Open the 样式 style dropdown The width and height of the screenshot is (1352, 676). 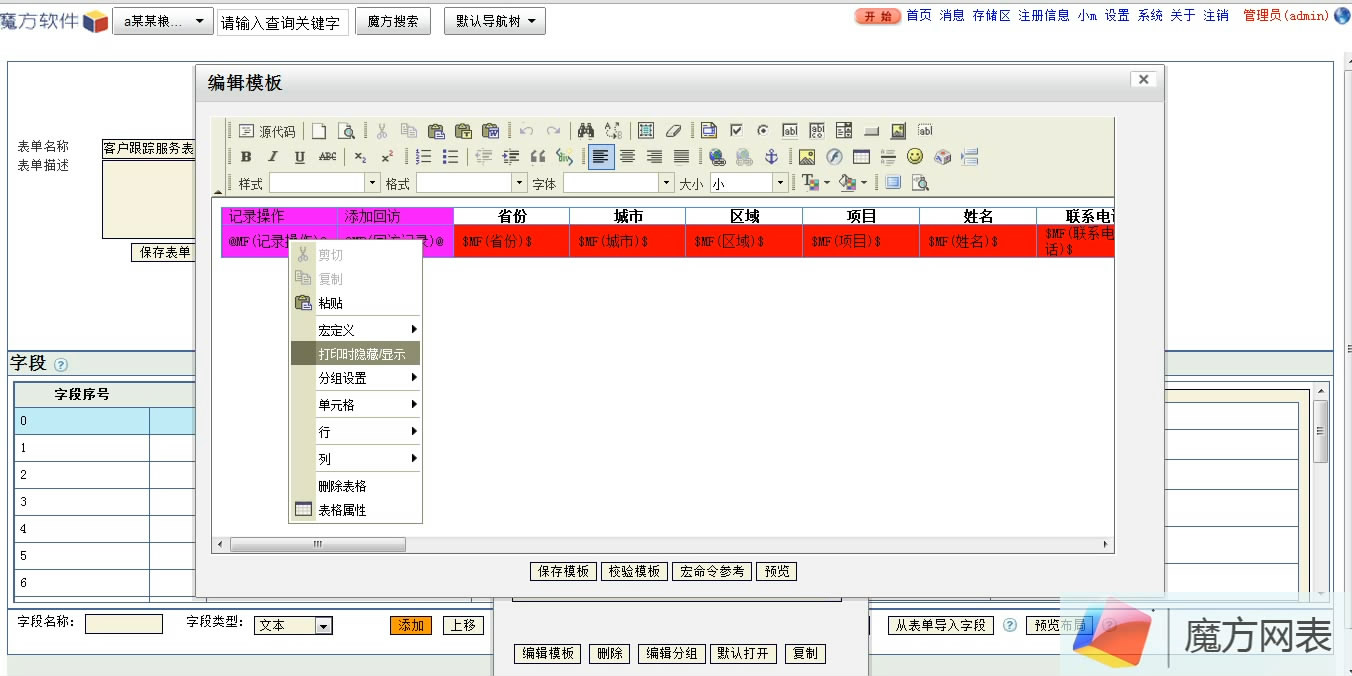325,183
